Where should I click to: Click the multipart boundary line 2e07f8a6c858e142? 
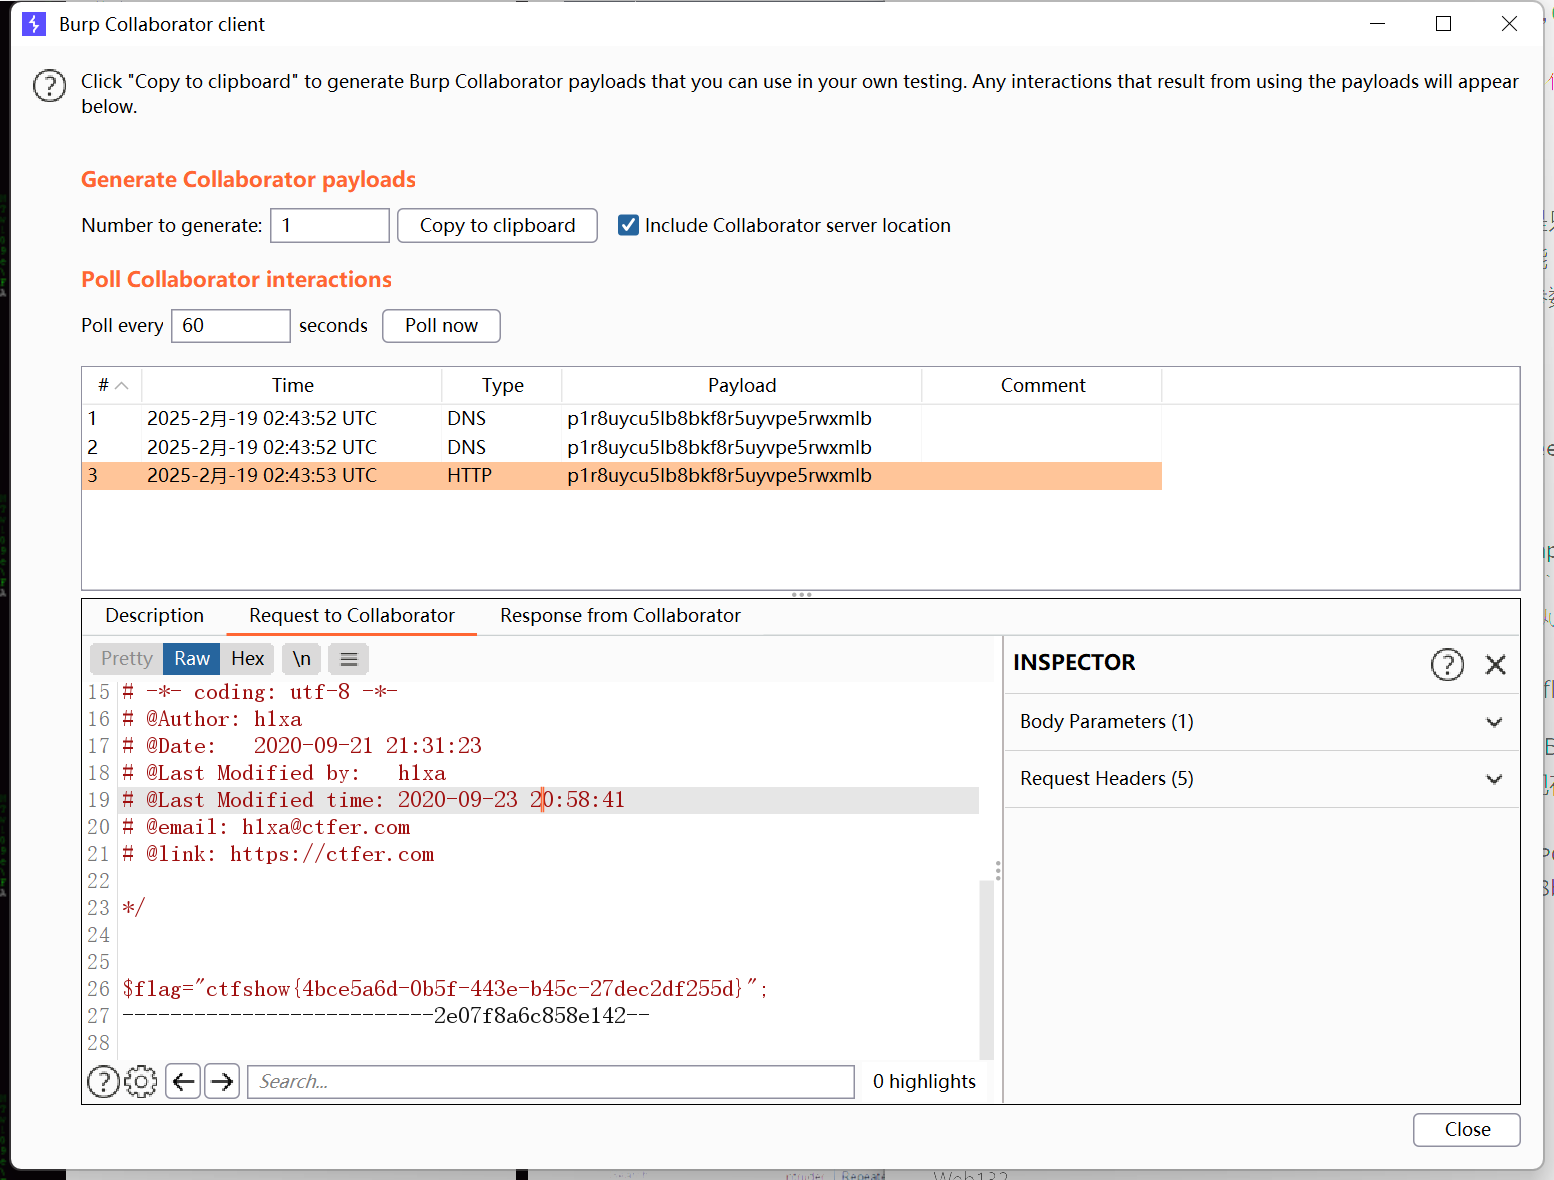pyautogui.click(x=386, y=1016)
